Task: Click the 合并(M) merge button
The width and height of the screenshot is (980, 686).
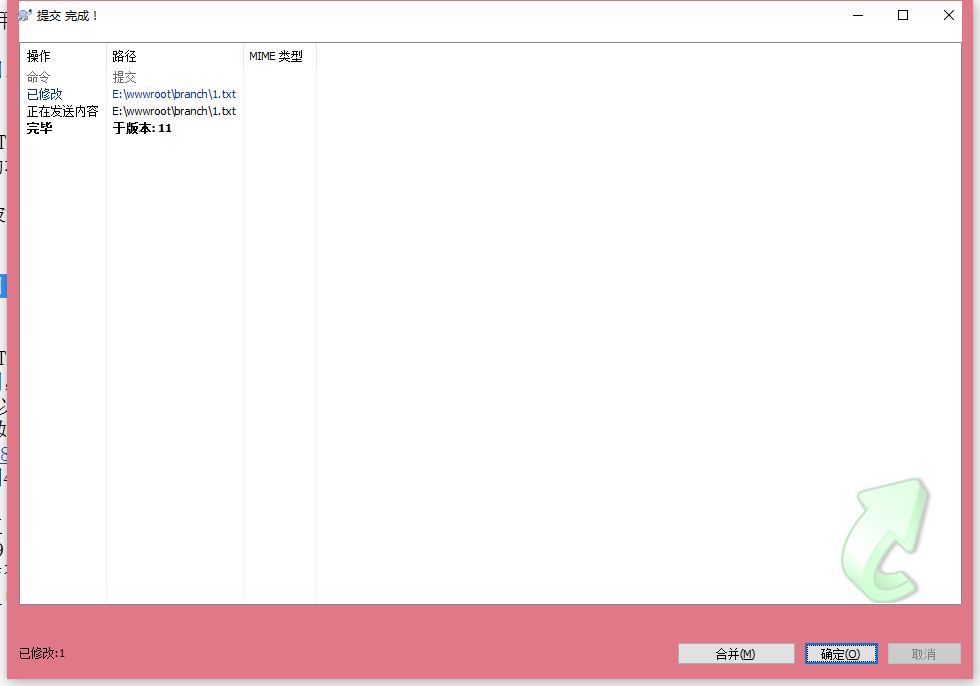Action: pyautogui.click(x=736, y=654)
